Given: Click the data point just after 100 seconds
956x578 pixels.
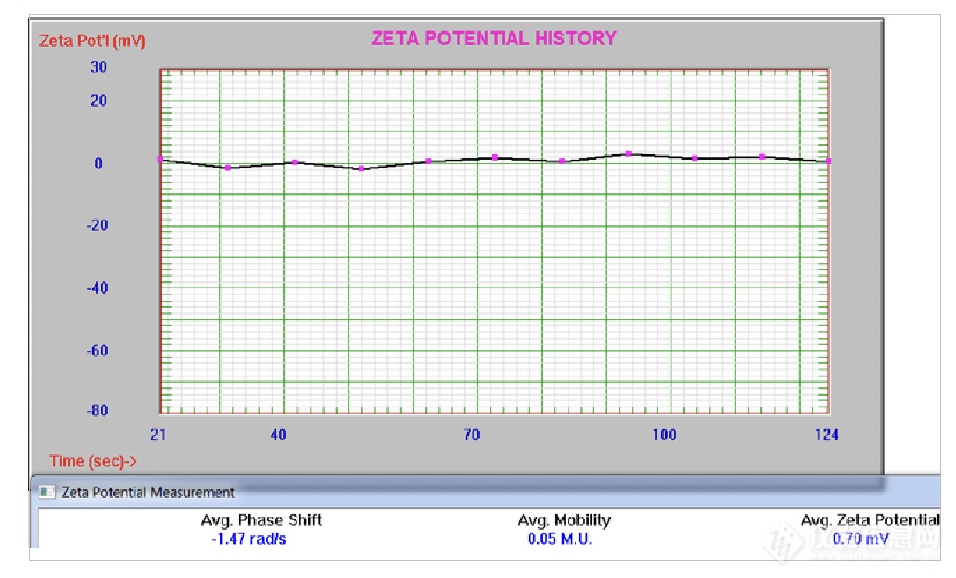Looking at the screenshot, I should tap(694, 158).
